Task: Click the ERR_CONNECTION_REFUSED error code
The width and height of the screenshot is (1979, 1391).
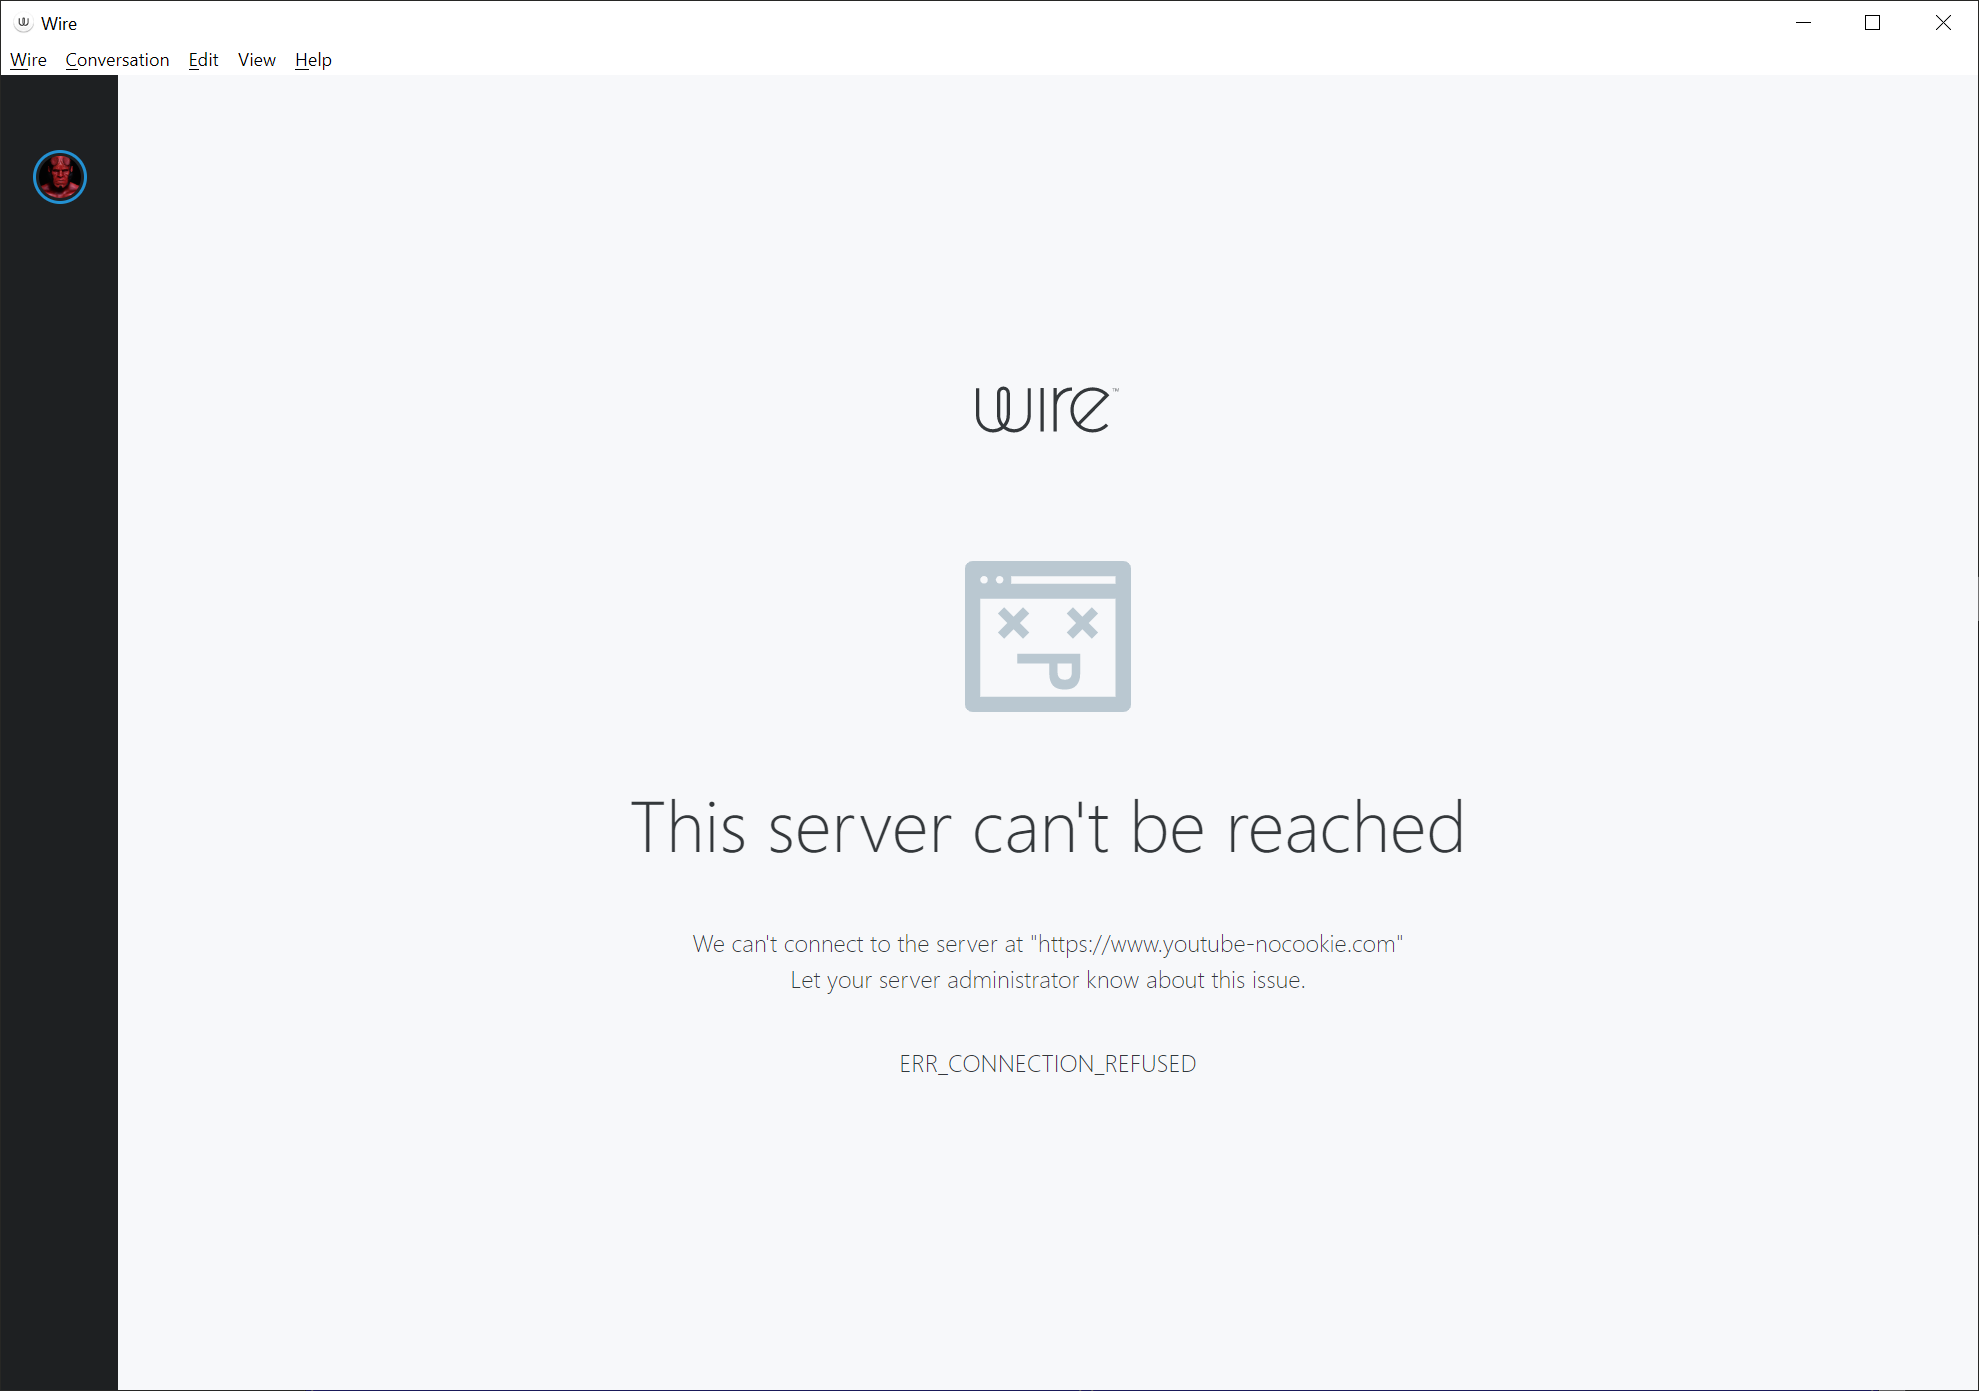Action: pos(1047,1063)
